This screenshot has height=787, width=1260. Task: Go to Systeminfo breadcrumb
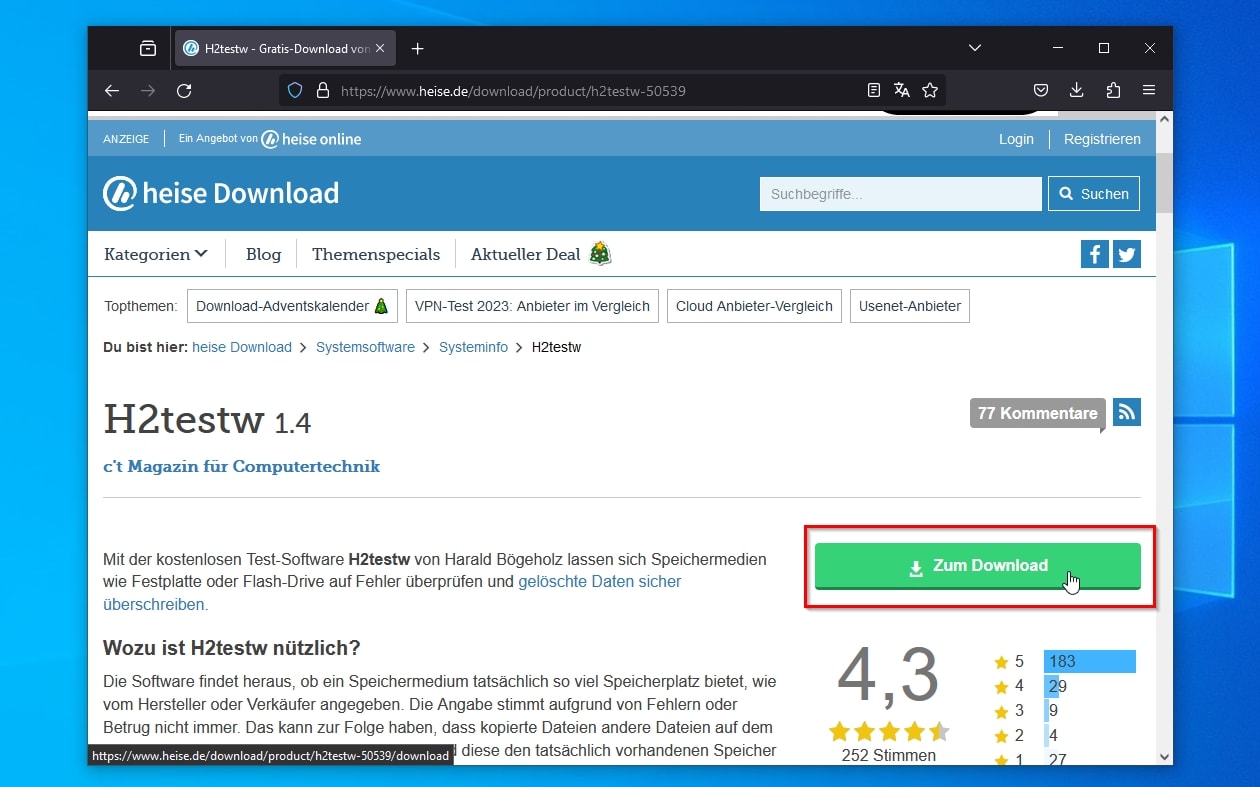(473, 347)
